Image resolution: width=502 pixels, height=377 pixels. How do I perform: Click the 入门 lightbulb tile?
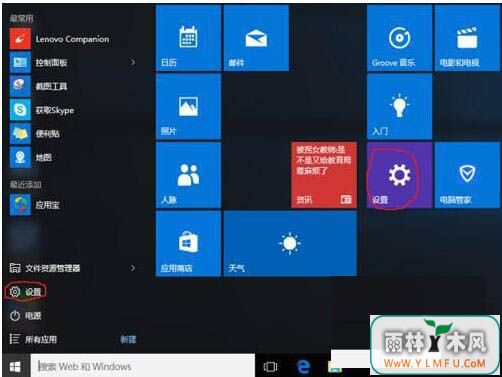(x=399, y=106)
